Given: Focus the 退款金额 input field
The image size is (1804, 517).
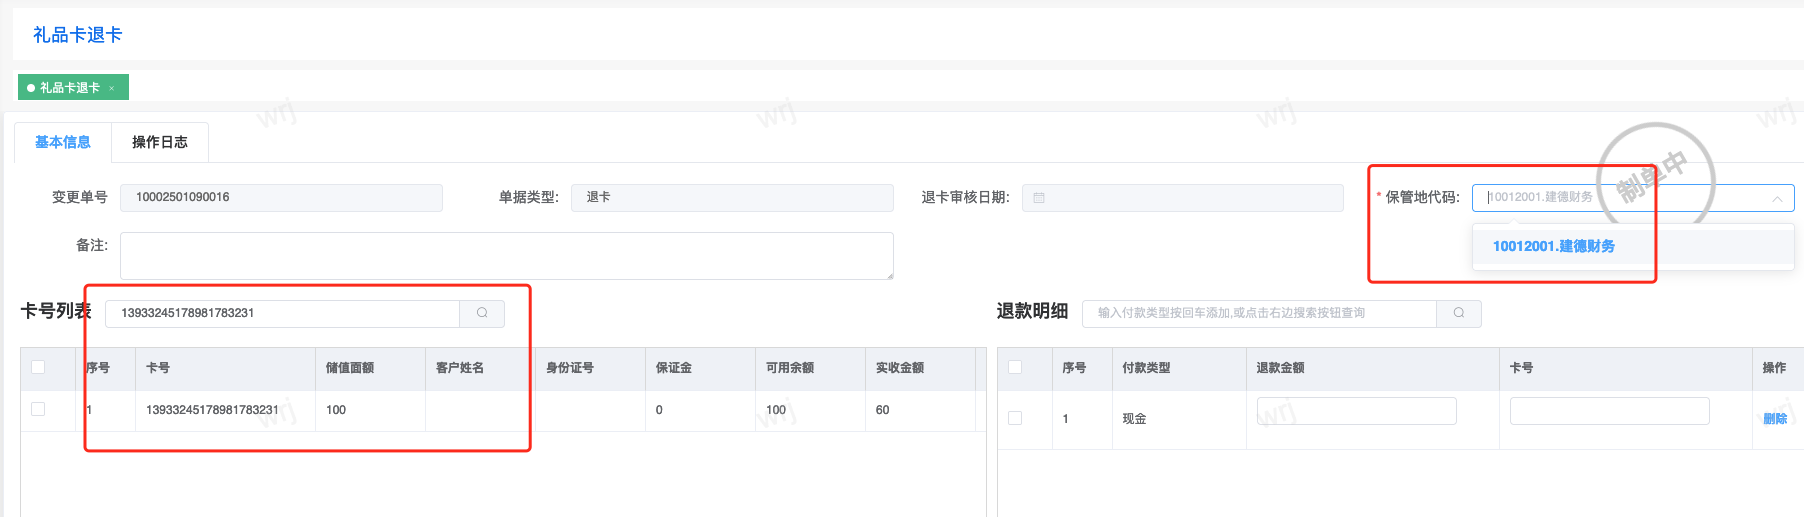Looking at the screenshot, I should pos(1356,411).
